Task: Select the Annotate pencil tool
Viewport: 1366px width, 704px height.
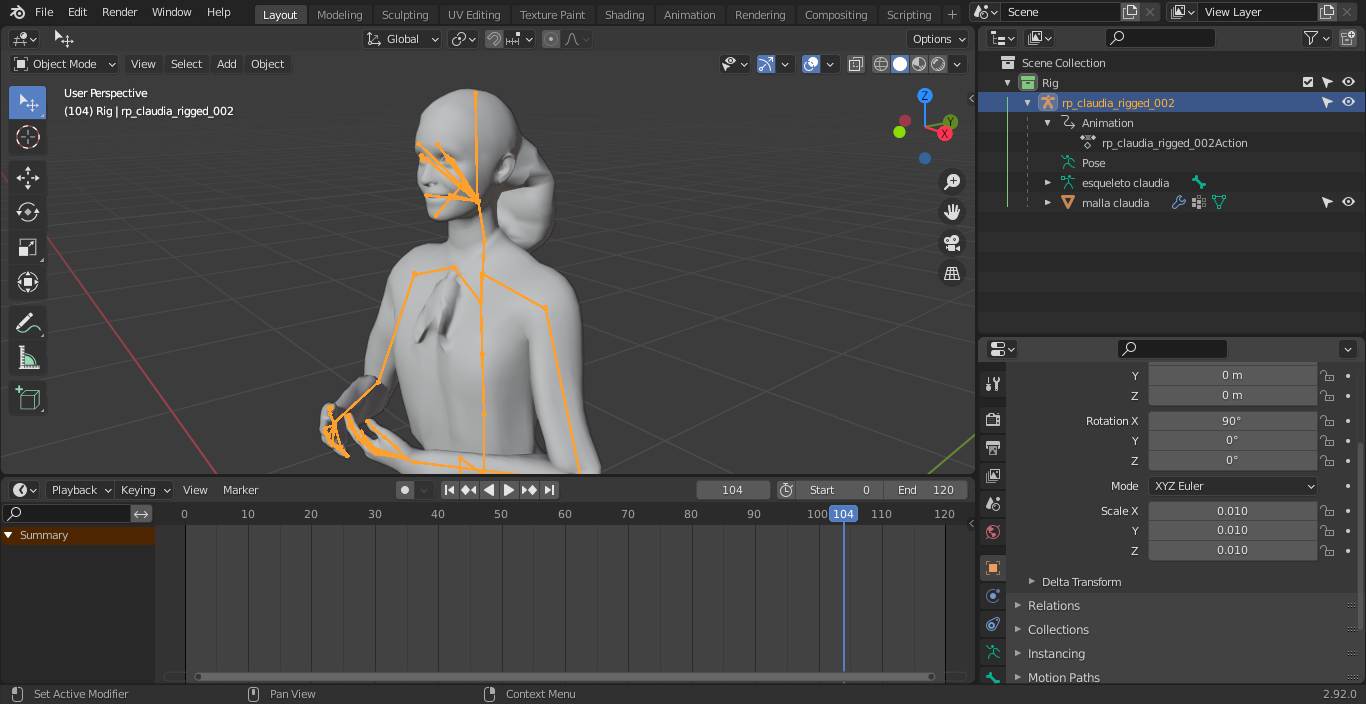Action: click(x=28, y=323)
